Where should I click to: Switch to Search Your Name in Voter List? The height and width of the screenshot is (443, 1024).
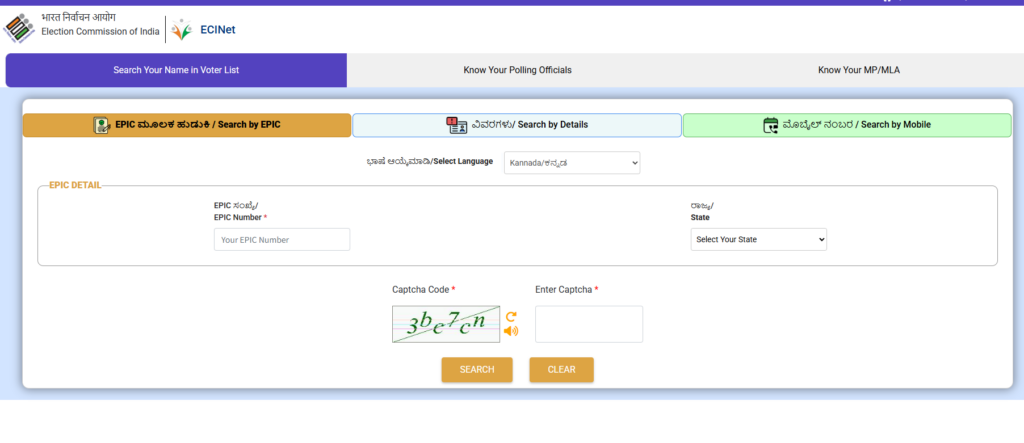(176, 70)
